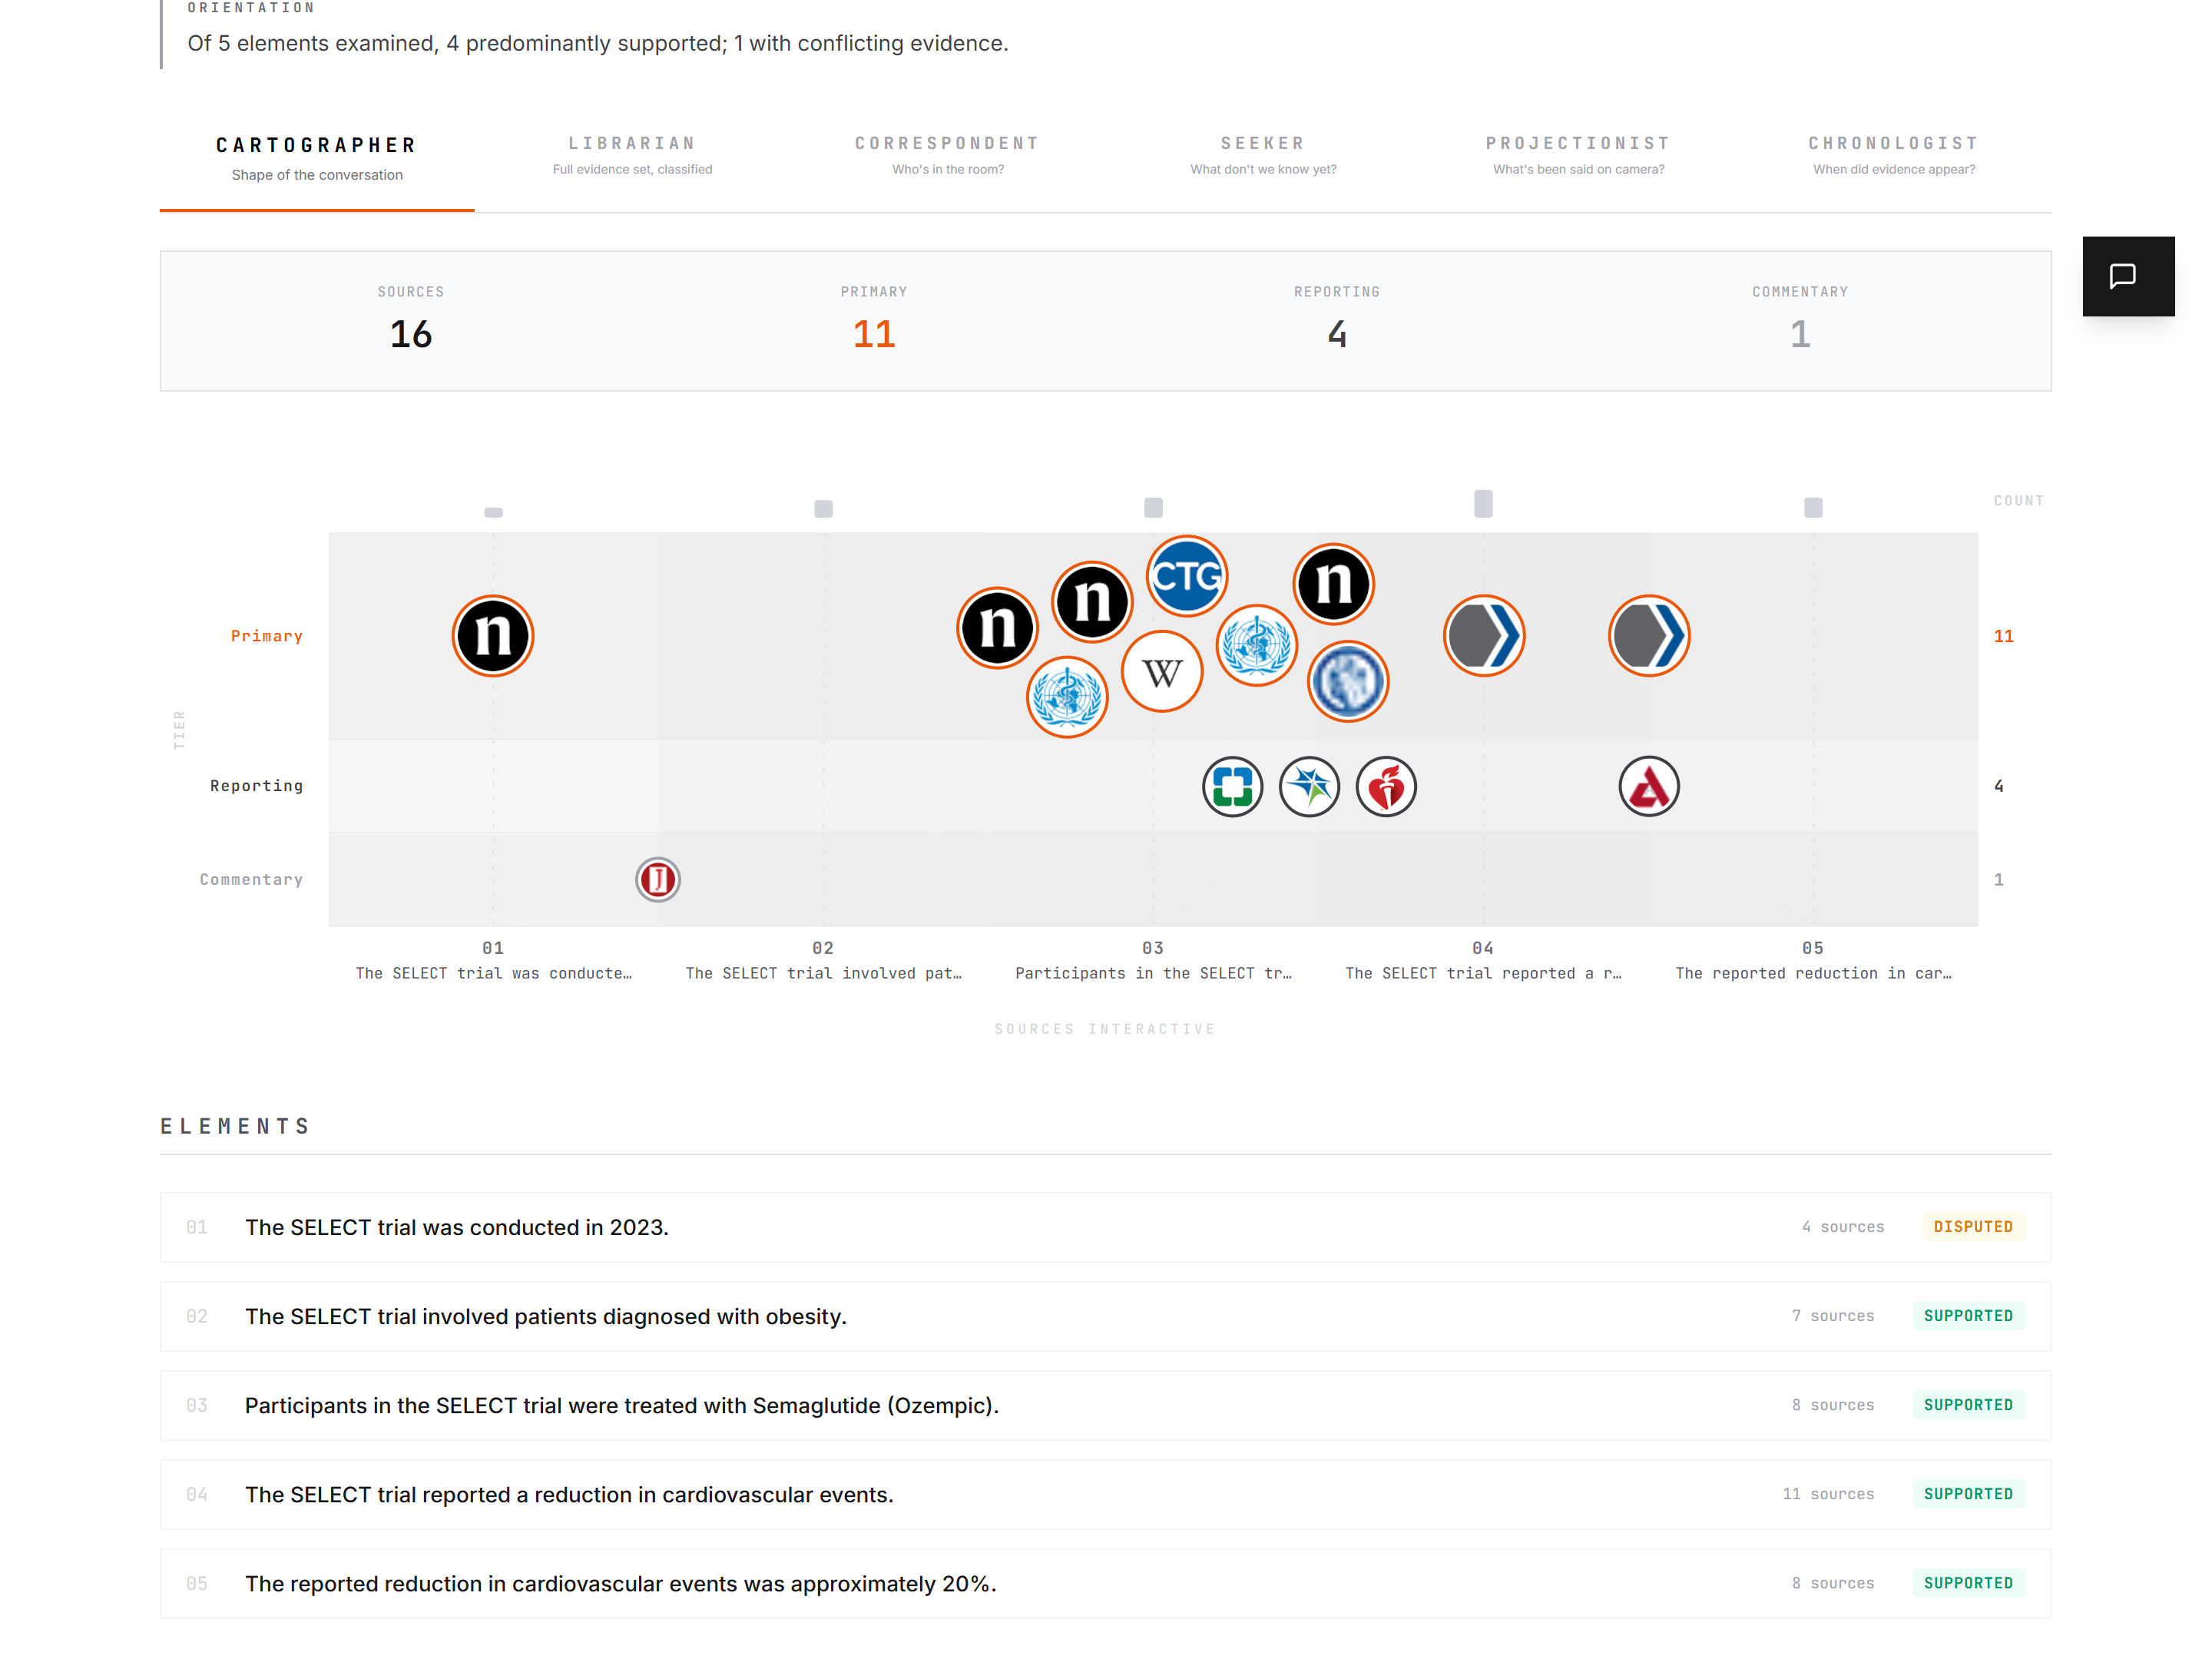2212x1659 pixels.
Task: Switch to the Projectionist tab
Action: coord(1579,156)
